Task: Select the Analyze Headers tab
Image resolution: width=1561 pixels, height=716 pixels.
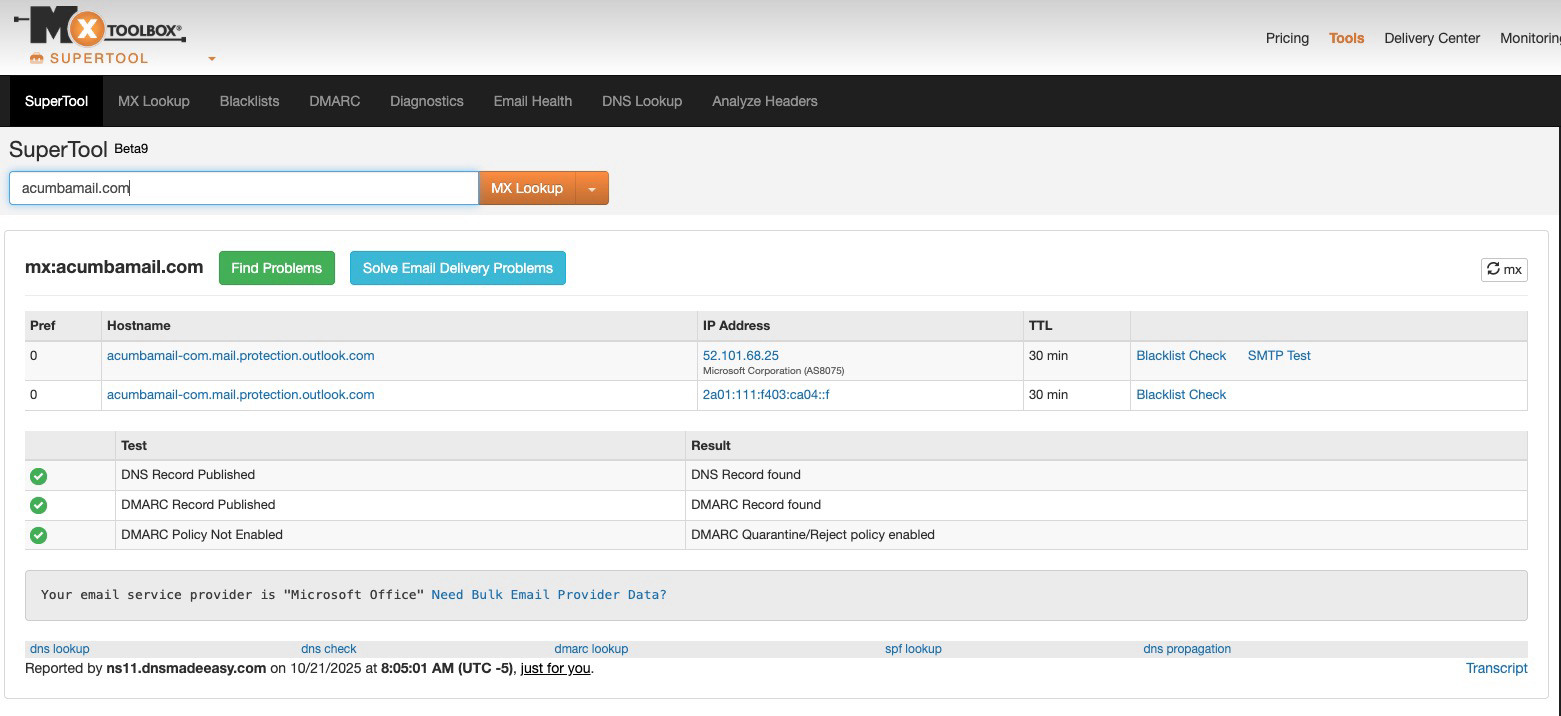Action: (764, 101)
